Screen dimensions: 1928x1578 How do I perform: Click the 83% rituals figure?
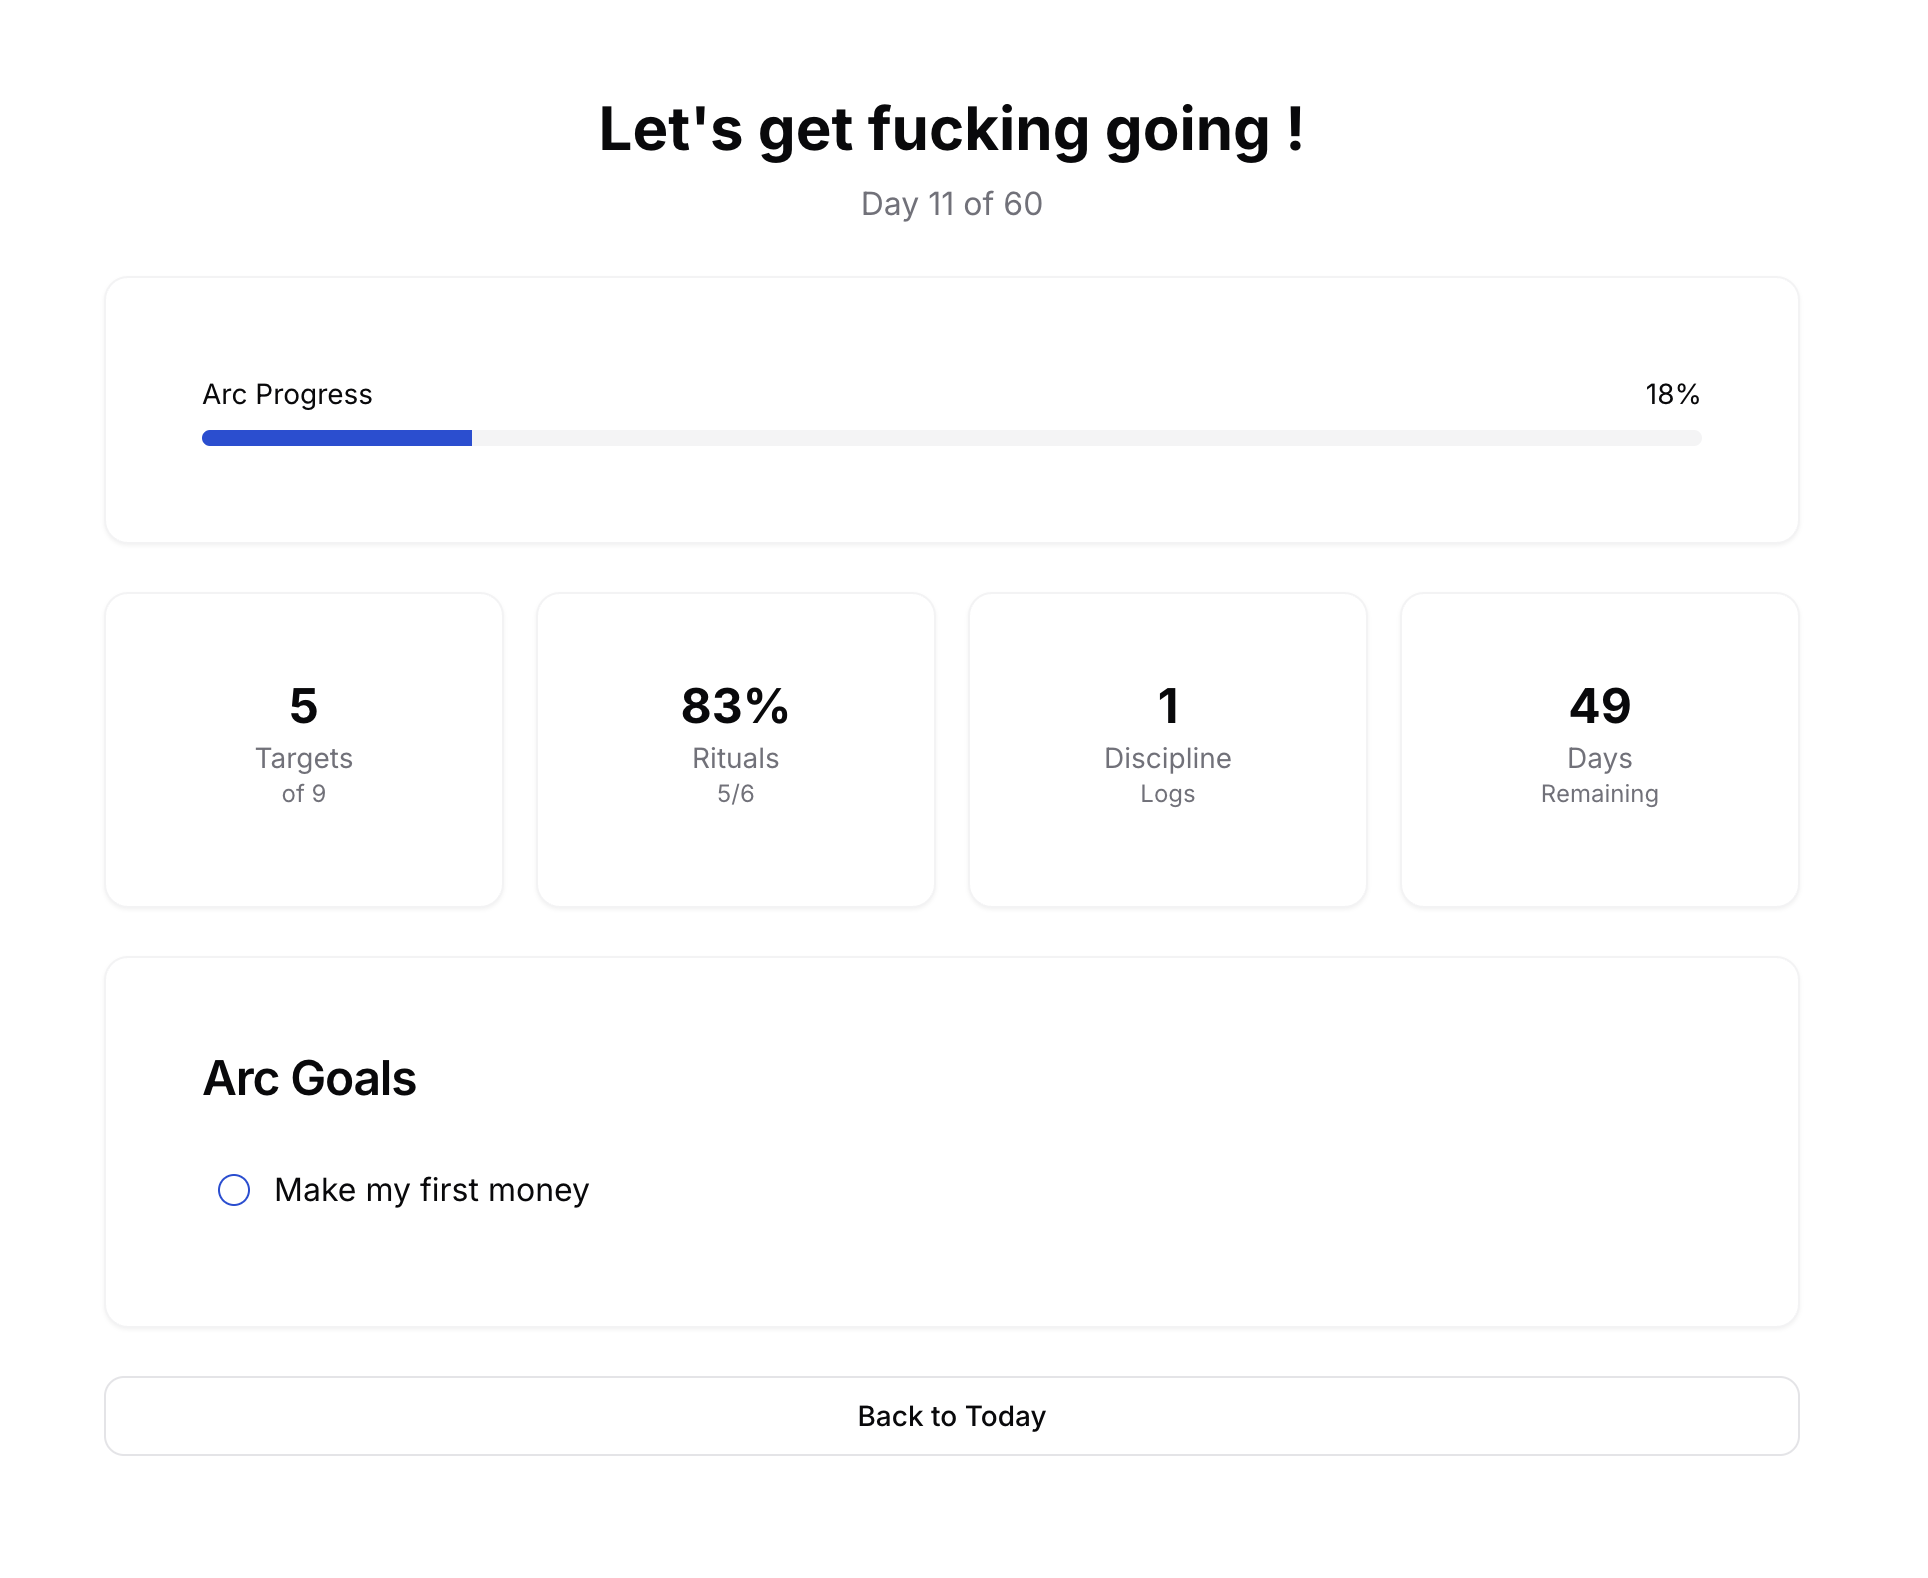click(x=735, y=706)
